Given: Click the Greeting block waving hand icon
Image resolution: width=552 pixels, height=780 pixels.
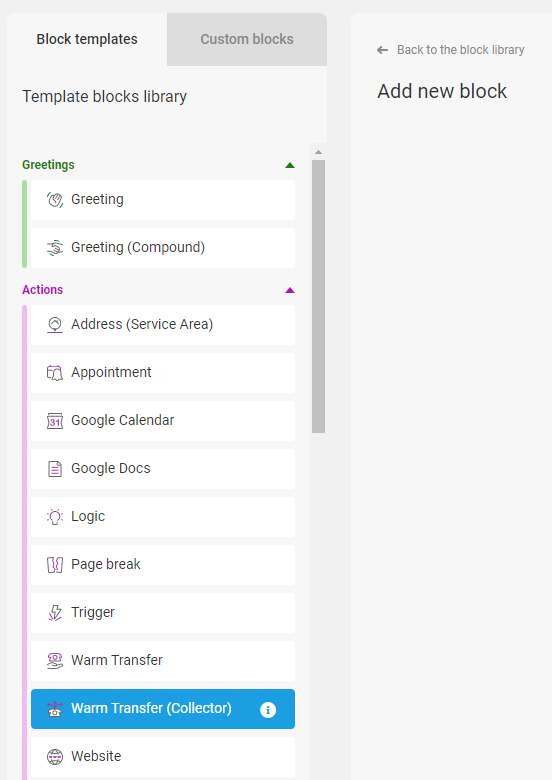Looking at the screenshot, I should (55, 200).
